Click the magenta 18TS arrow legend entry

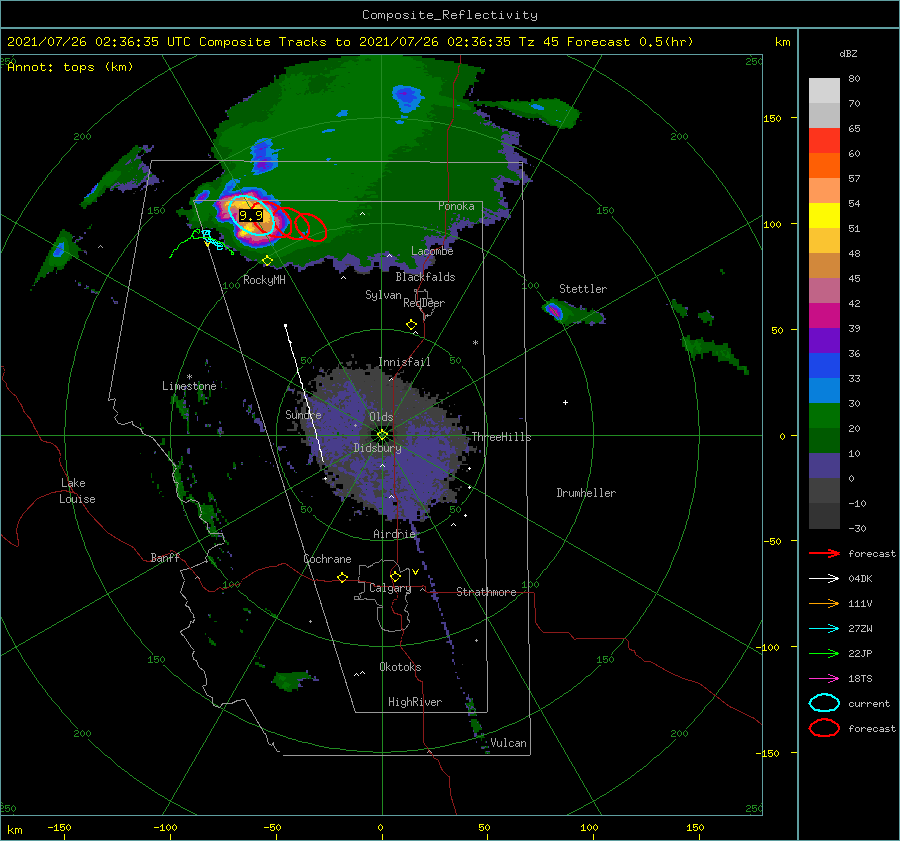[x=824, y=679]
